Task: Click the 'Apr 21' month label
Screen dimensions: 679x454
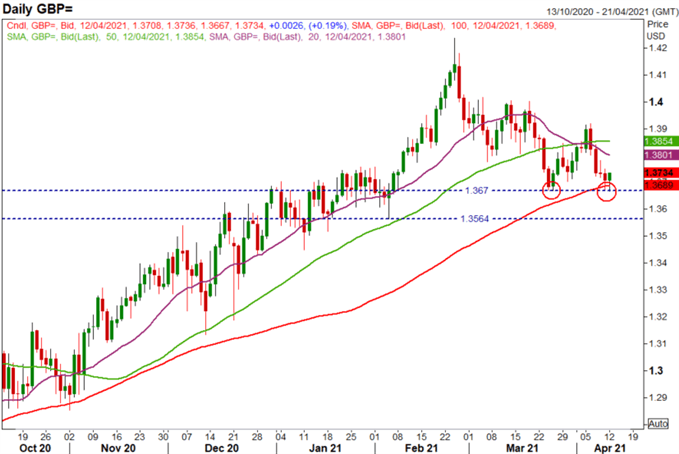Action: (610, 448)
